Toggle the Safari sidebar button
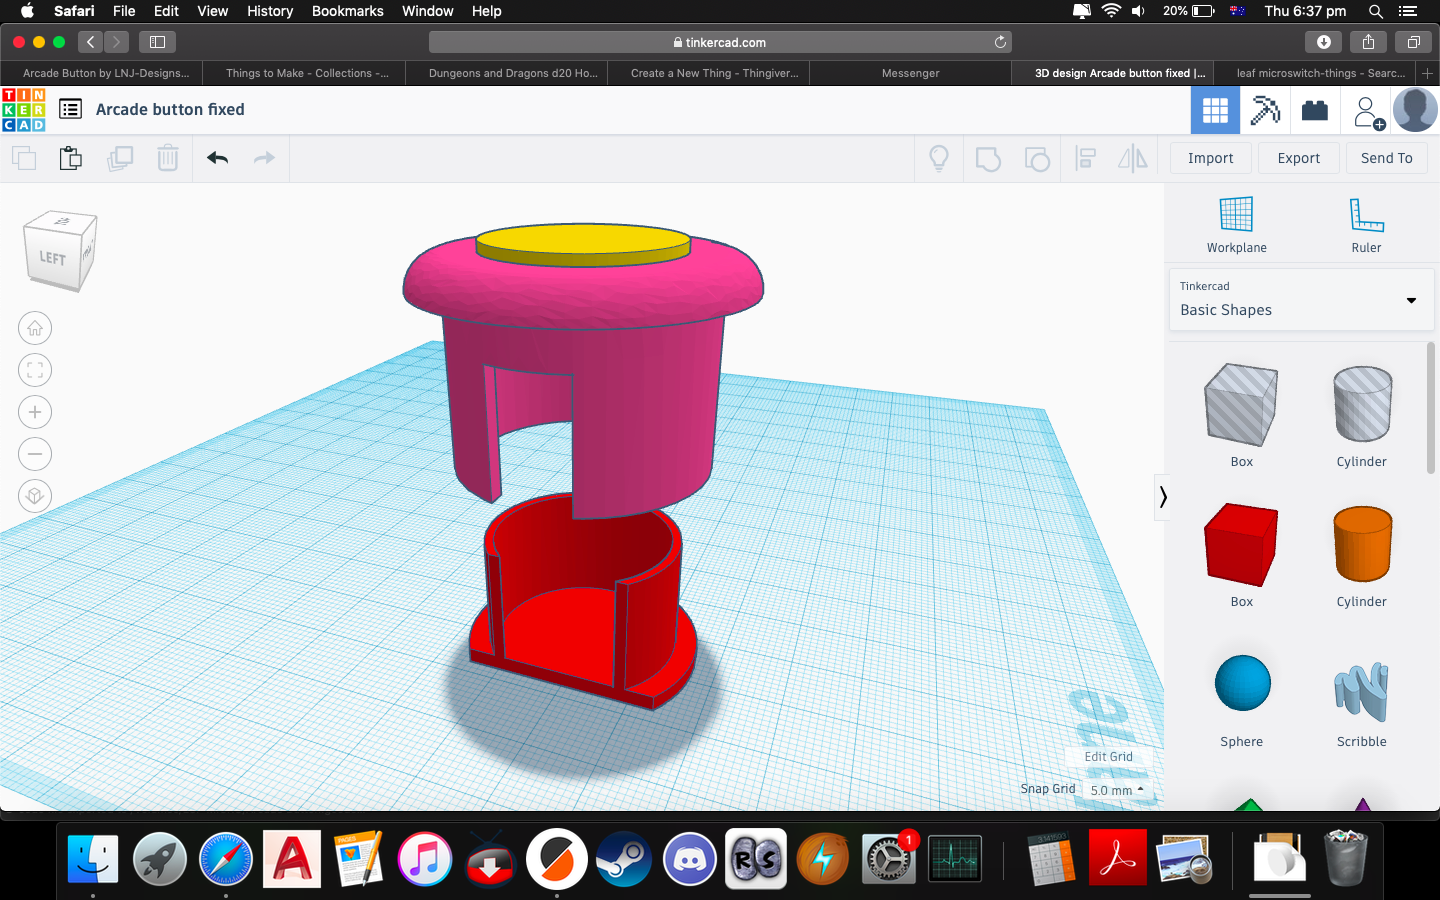The width and height of the screenshot is (1440, 900). [x=157, y=42]
